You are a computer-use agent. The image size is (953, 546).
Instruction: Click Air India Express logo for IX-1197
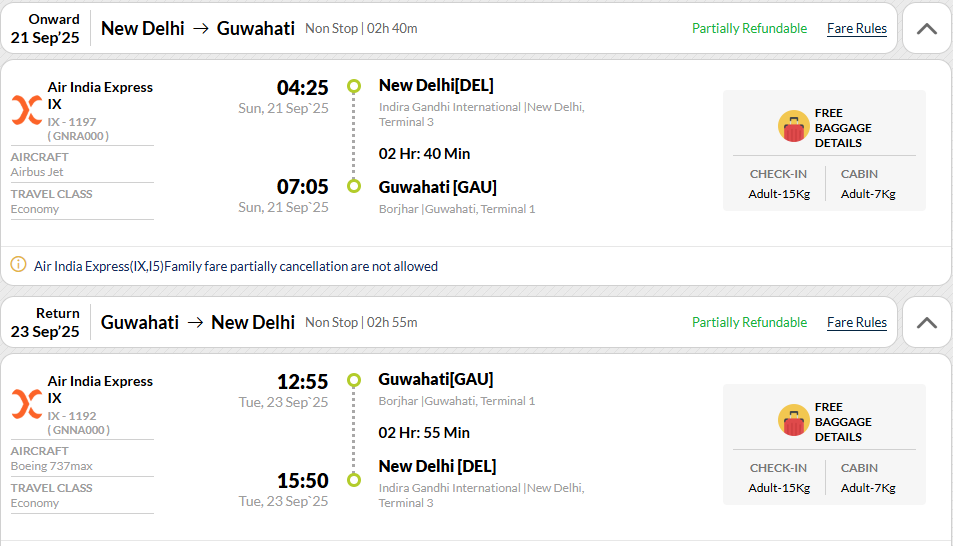[27, 110]
